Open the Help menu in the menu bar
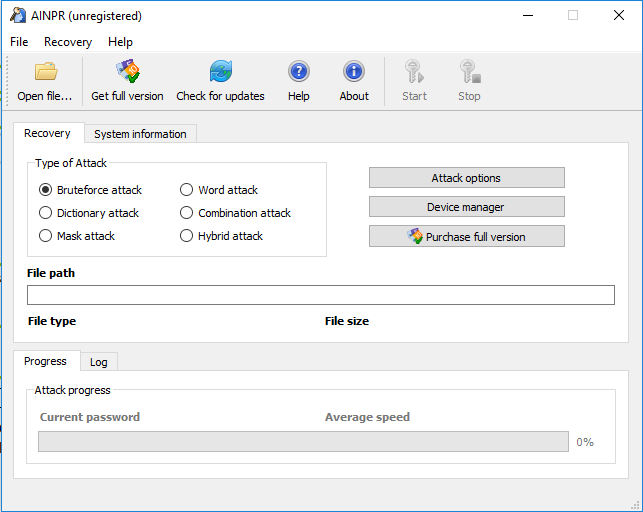 pyautogui.click(x=120, y=42)
